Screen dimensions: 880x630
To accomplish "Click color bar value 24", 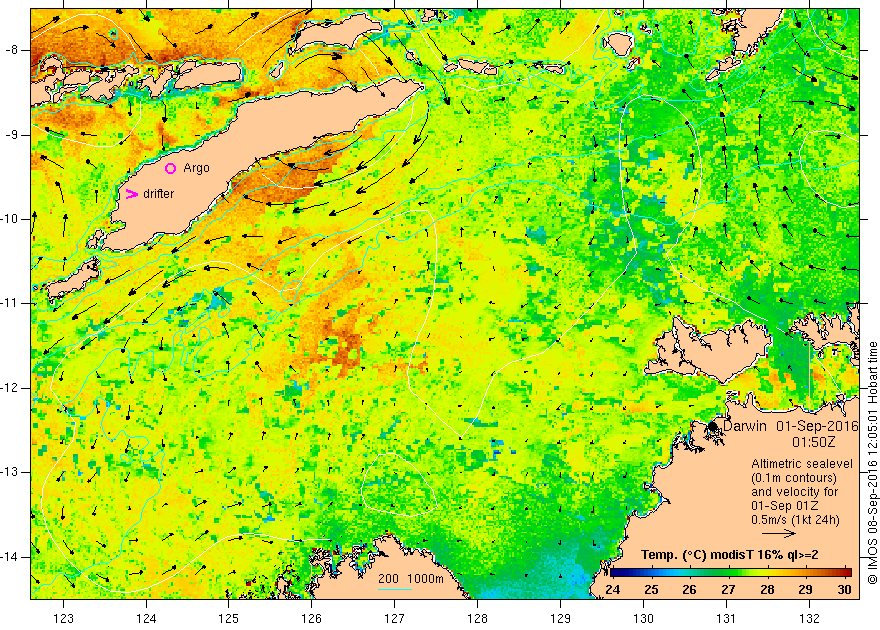I will (x=613, y=590).
